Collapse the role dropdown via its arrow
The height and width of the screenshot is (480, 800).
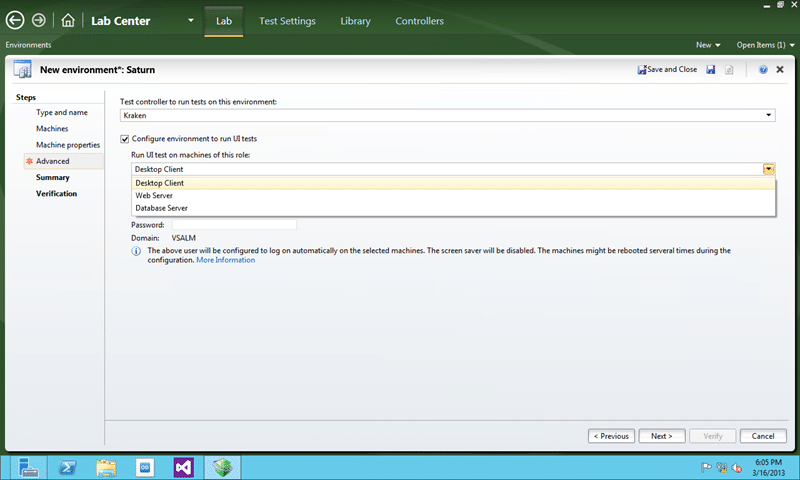point(768,169)
